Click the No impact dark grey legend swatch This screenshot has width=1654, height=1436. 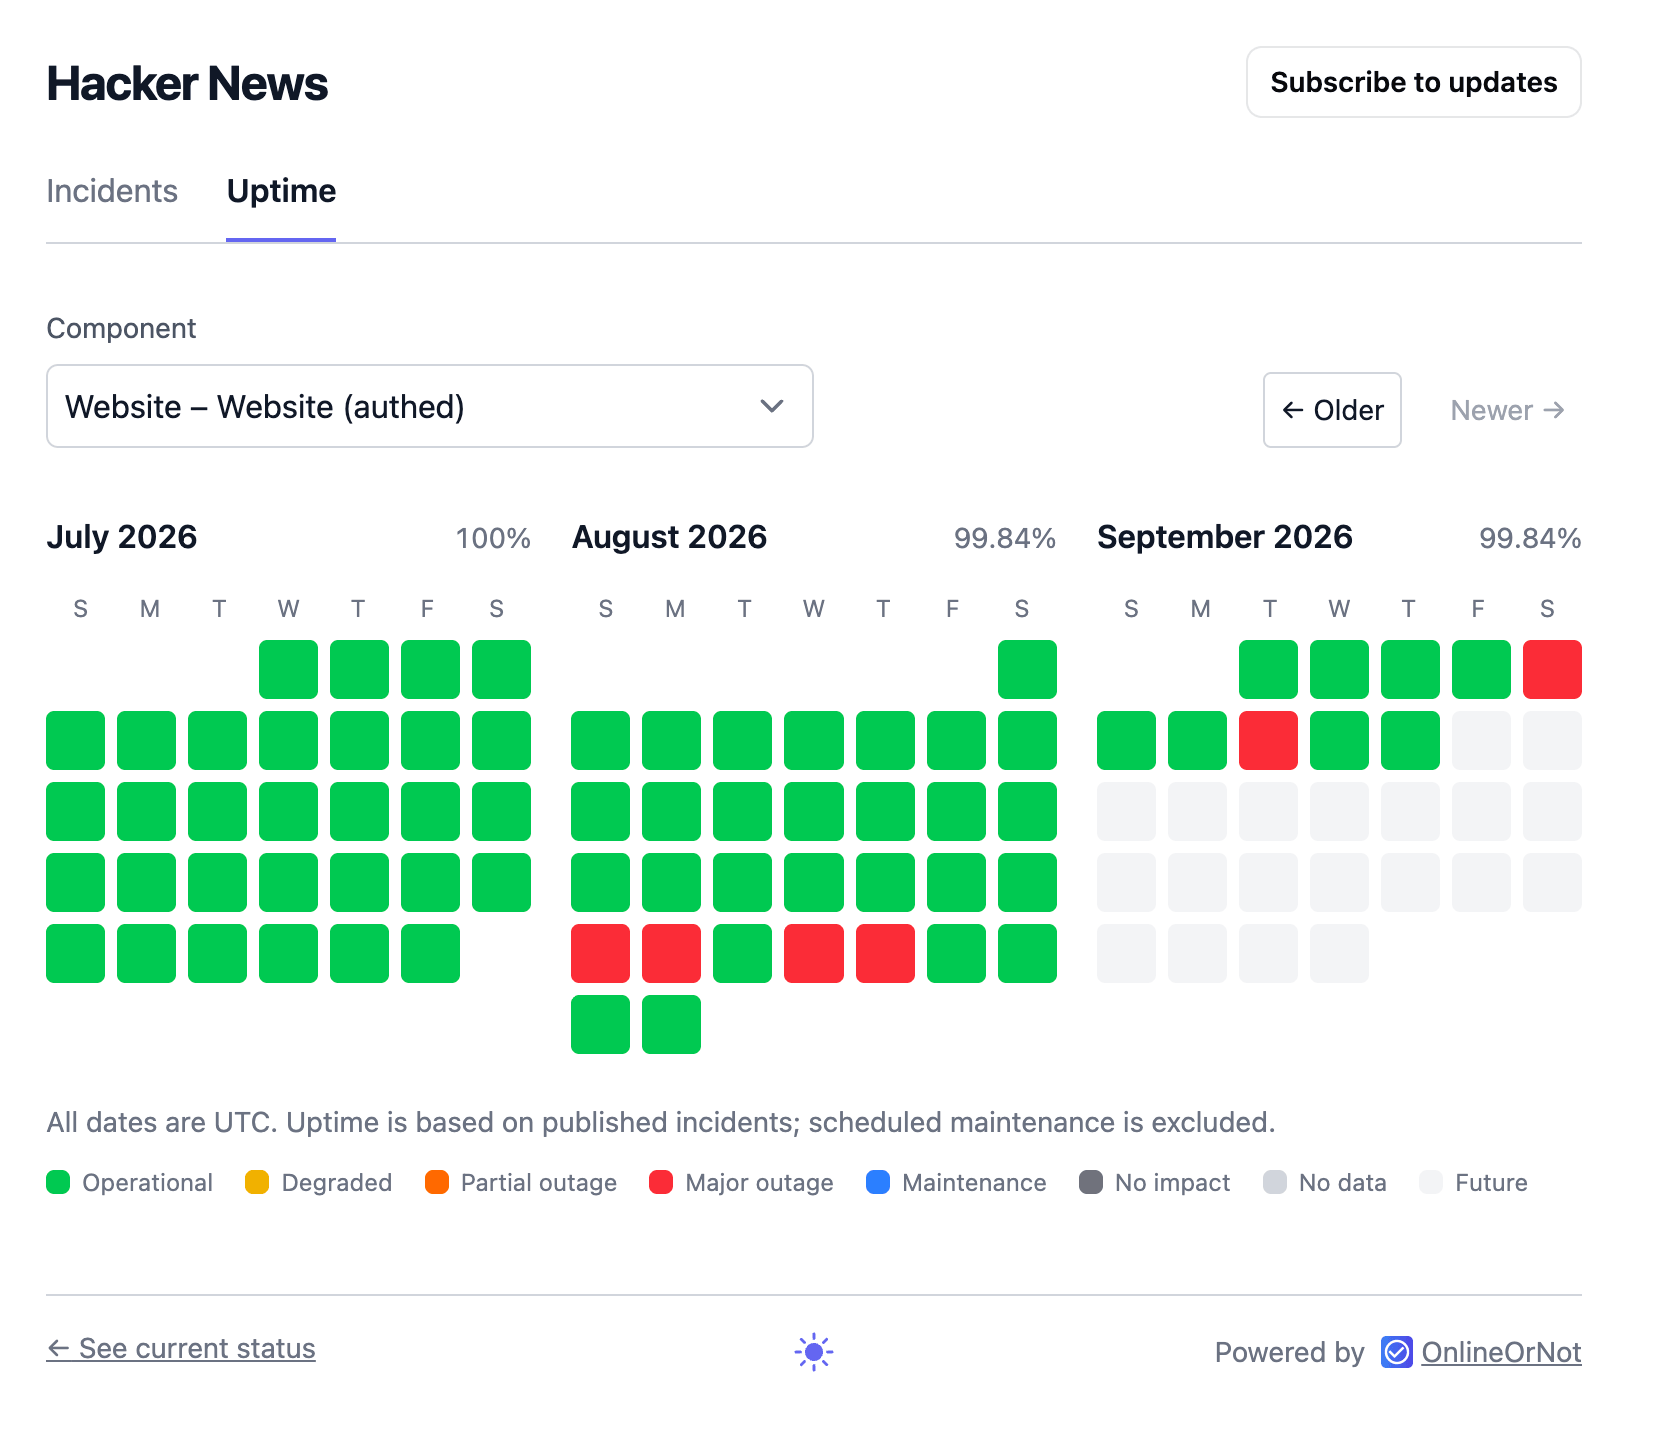[1091, 1182]
